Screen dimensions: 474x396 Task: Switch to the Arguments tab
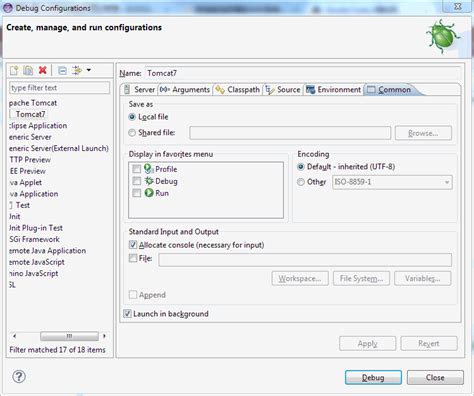point(184,89)
